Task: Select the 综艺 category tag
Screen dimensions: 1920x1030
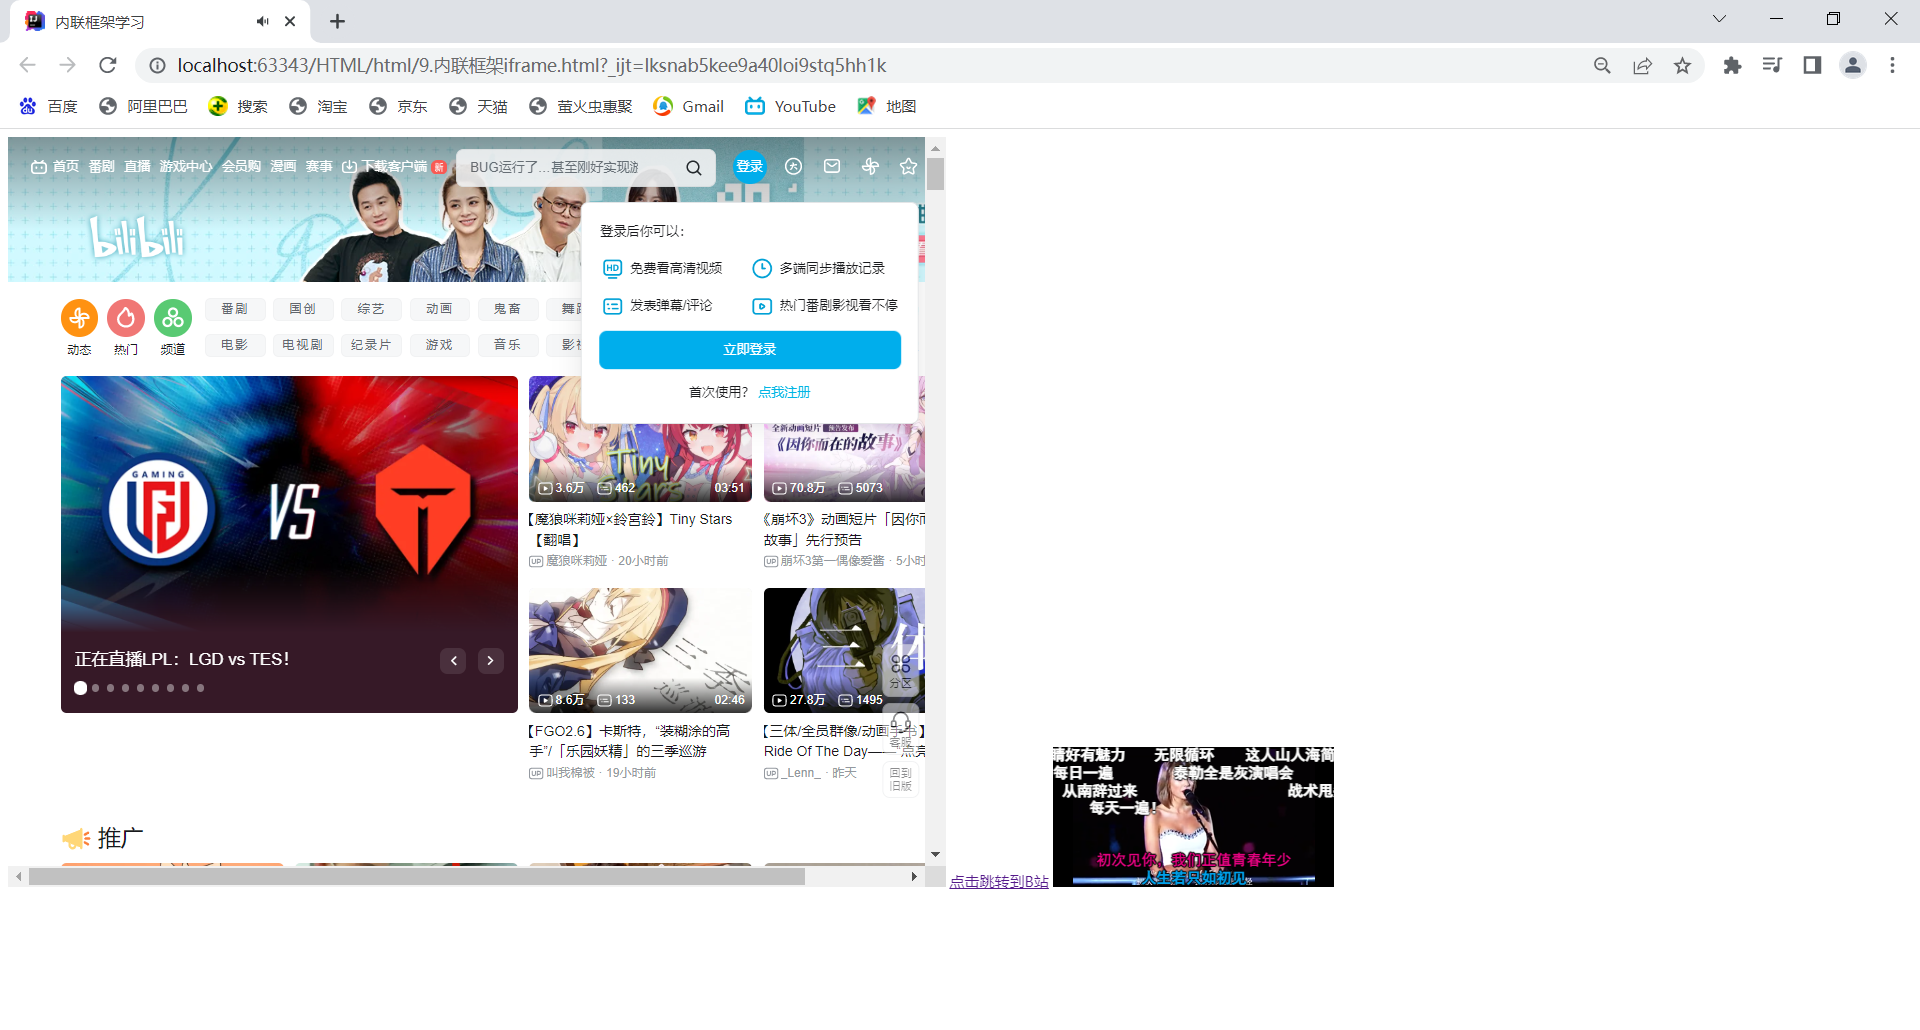Action: (x=370, y=309)
